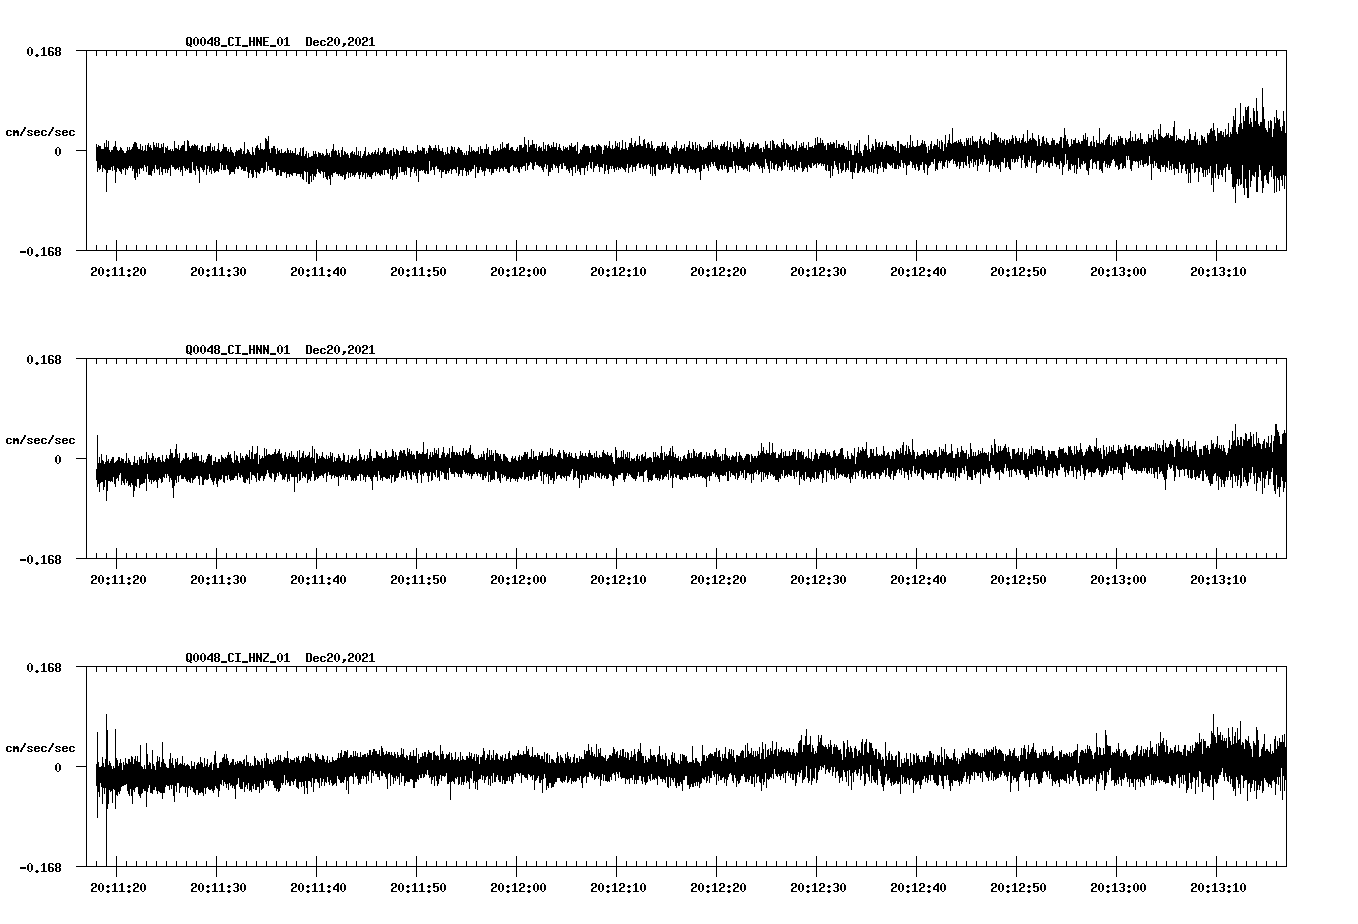Click the 20:12:40 time label on HNZ plot
Viewport: 1358px width, 924px height.
pyautogui.click(x=918, y=888)
